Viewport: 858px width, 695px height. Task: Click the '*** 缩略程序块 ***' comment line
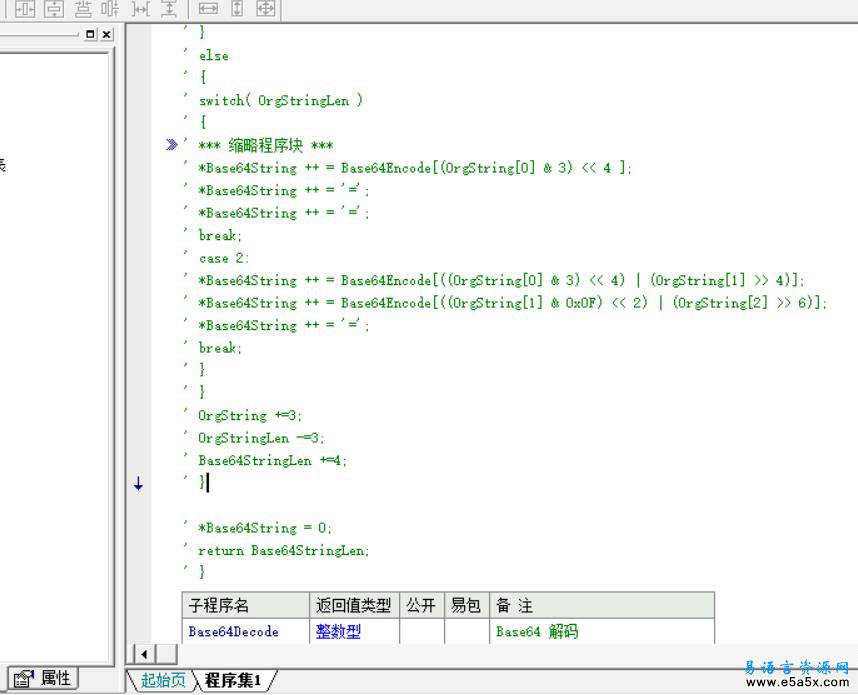(265, 146)
